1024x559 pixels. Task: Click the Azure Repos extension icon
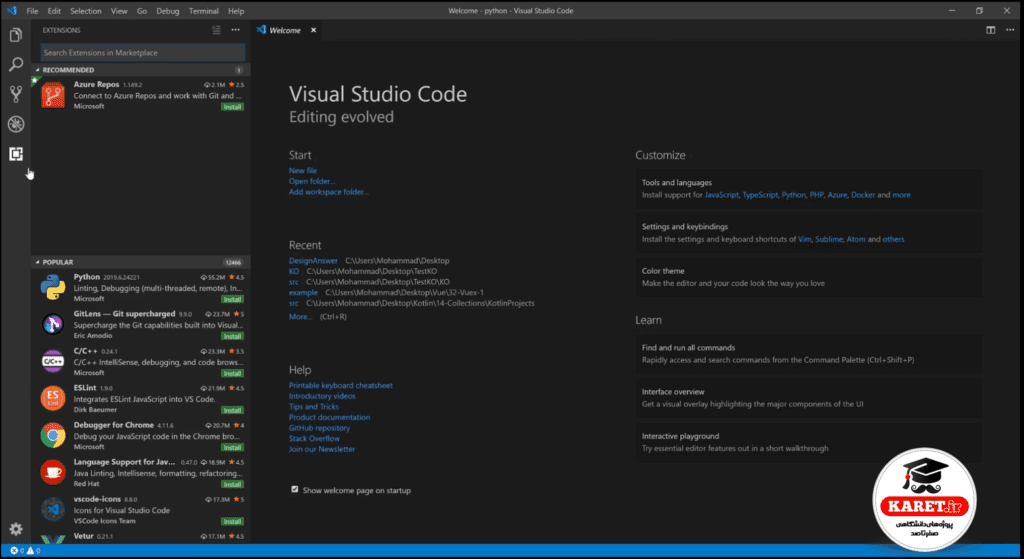[53, 95]
